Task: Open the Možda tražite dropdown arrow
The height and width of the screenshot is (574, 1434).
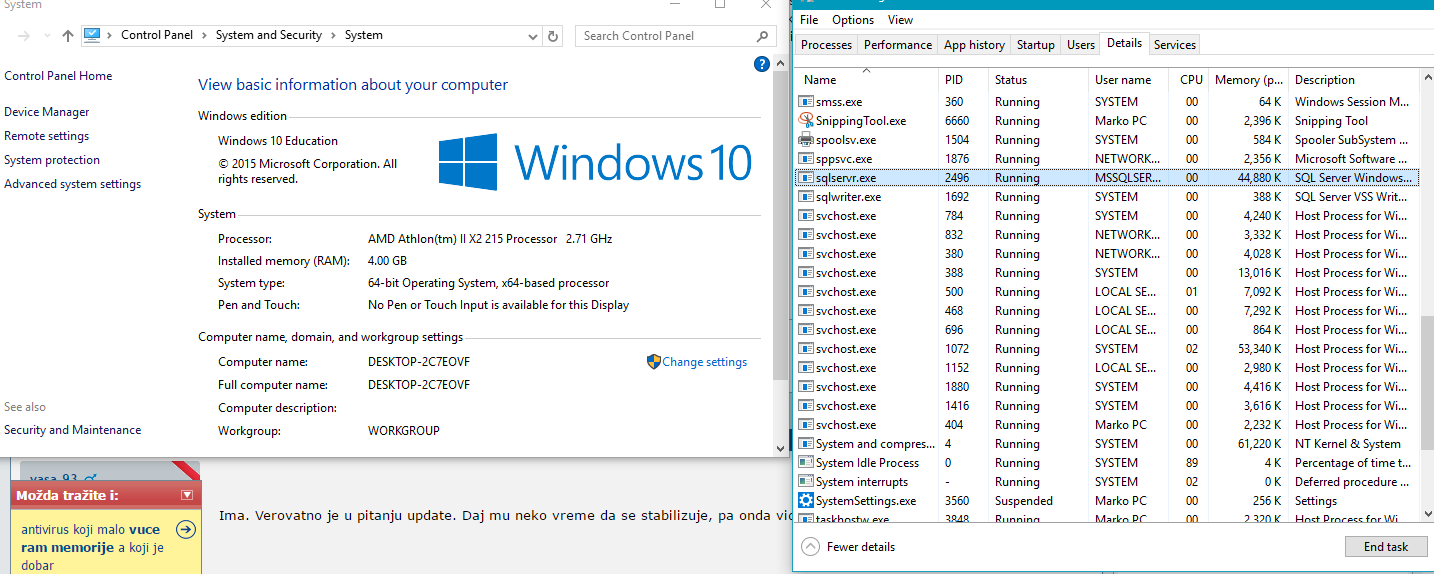Action: (x=186, y=495)
